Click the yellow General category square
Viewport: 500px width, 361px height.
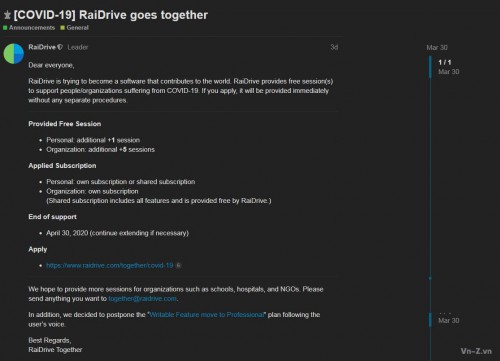pyautogui.click(x=62, y=28)
